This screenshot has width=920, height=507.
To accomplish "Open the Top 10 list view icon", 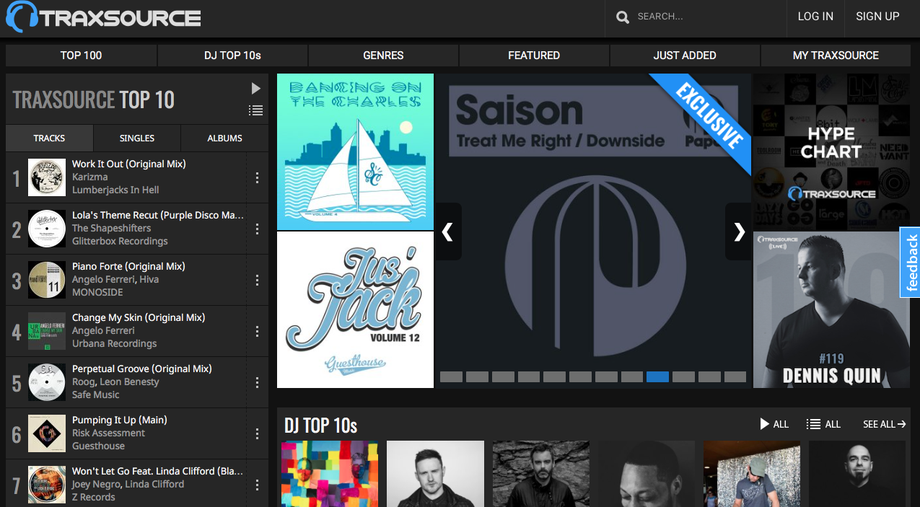I will point(256,110).
